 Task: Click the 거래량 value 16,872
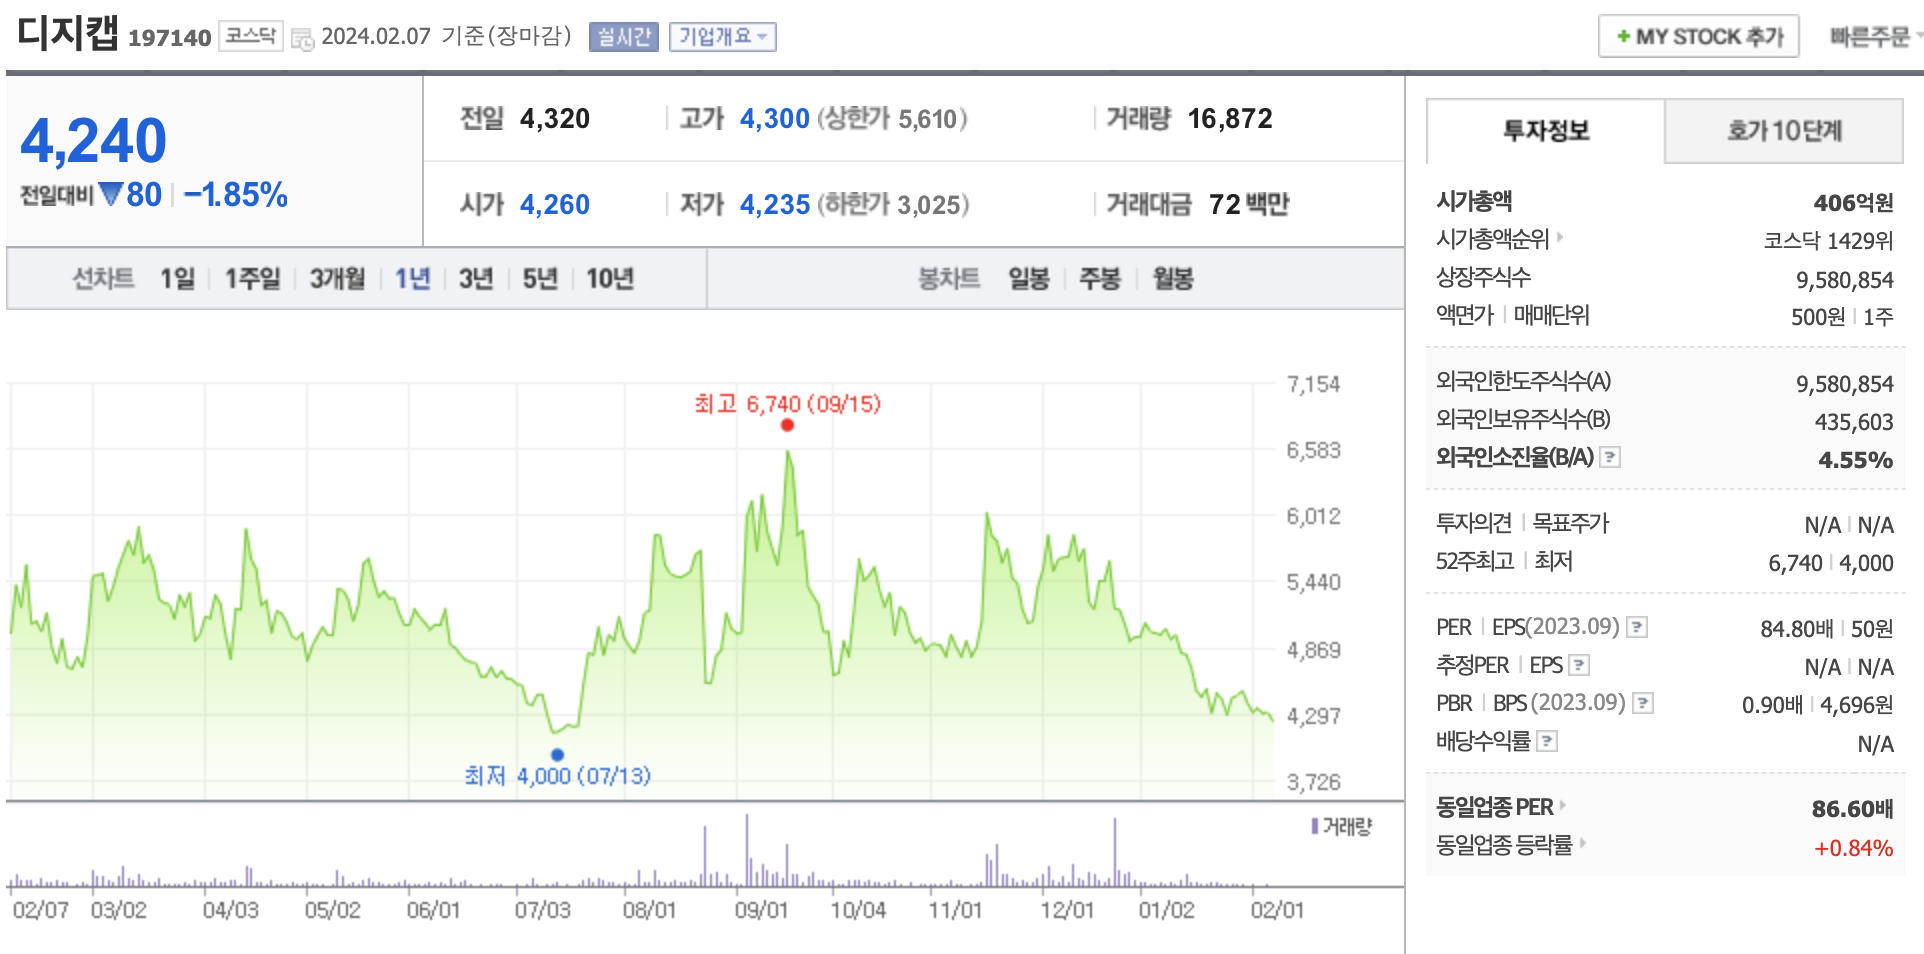click(1230, 119)
